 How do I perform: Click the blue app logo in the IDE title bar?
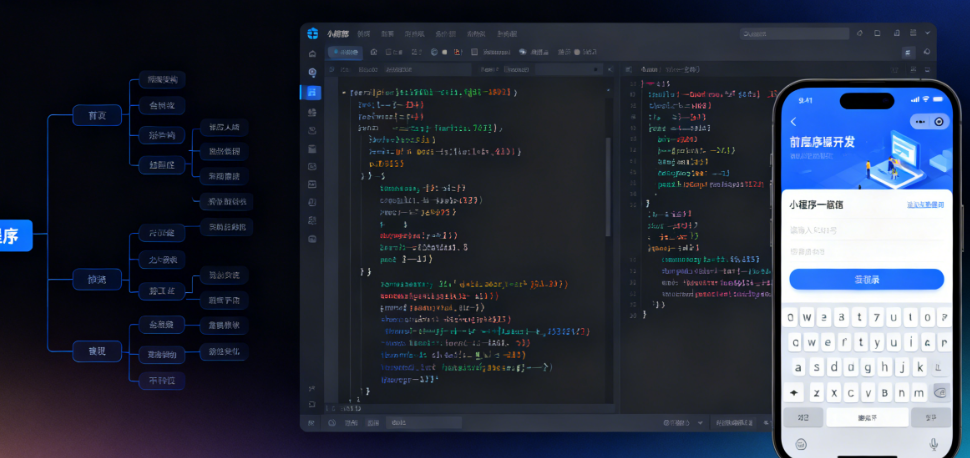[313, 34]
